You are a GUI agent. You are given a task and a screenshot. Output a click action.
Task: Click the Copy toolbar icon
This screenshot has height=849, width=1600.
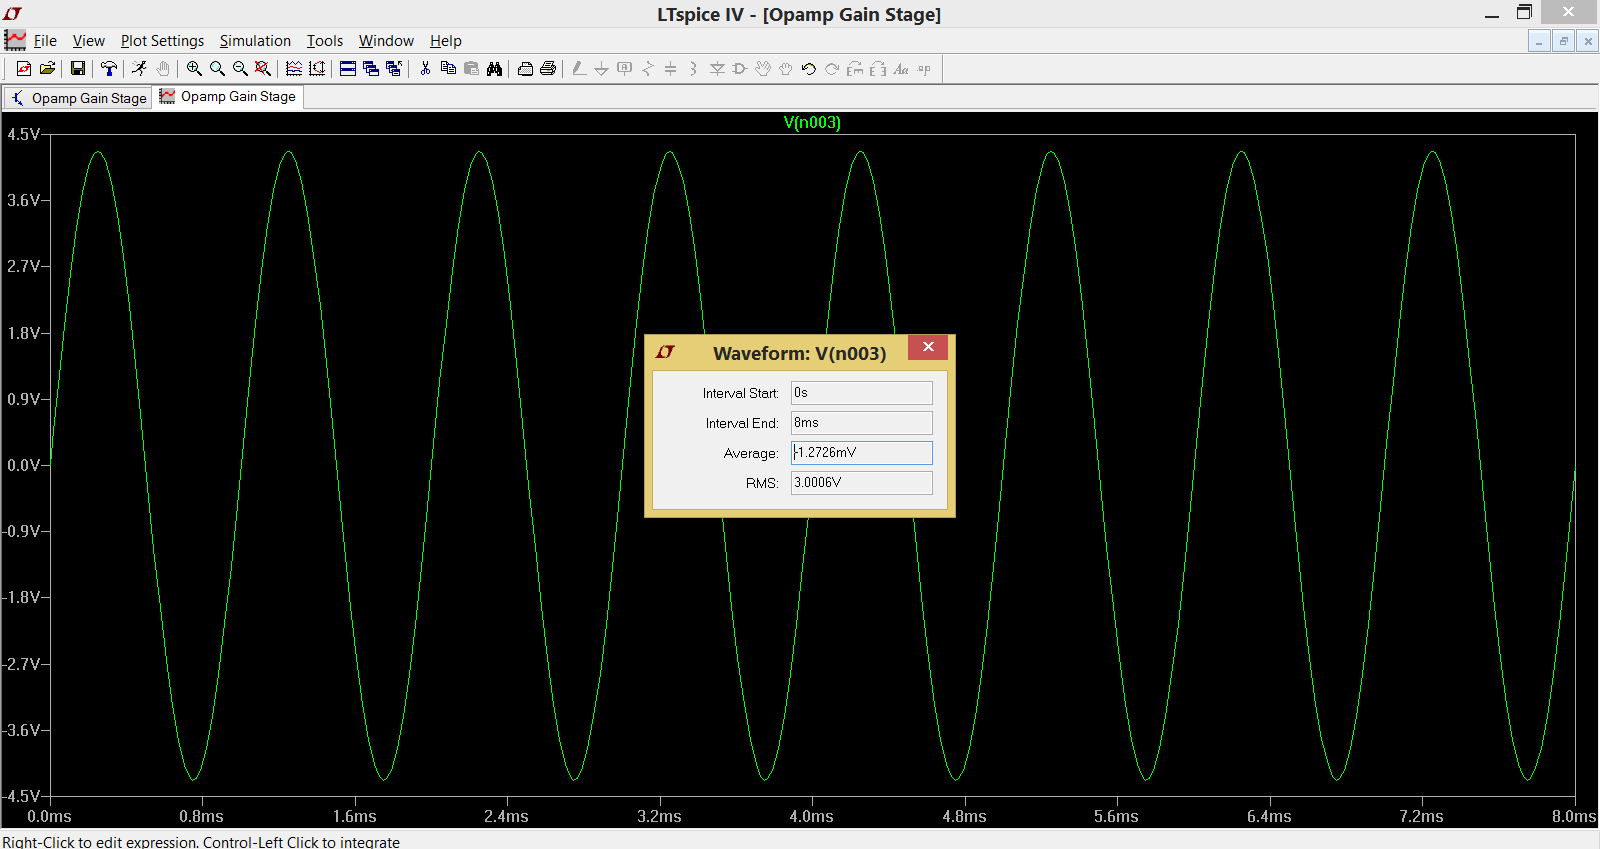[448, 68]
